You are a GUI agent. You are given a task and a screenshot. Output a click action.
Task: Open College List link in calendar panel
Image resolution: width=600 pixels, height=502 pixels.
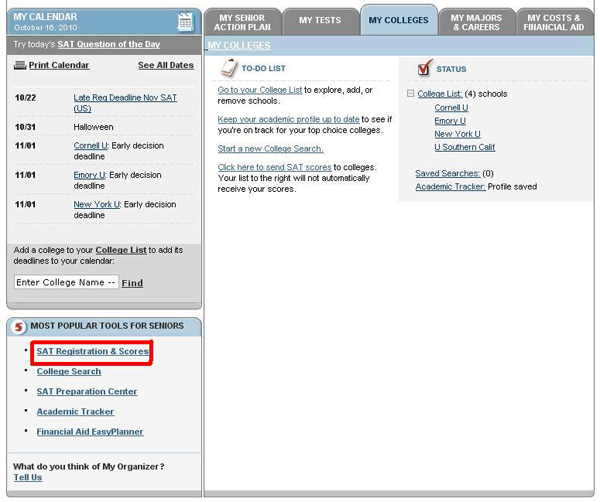pyautogui.click(x=121, y=250)
